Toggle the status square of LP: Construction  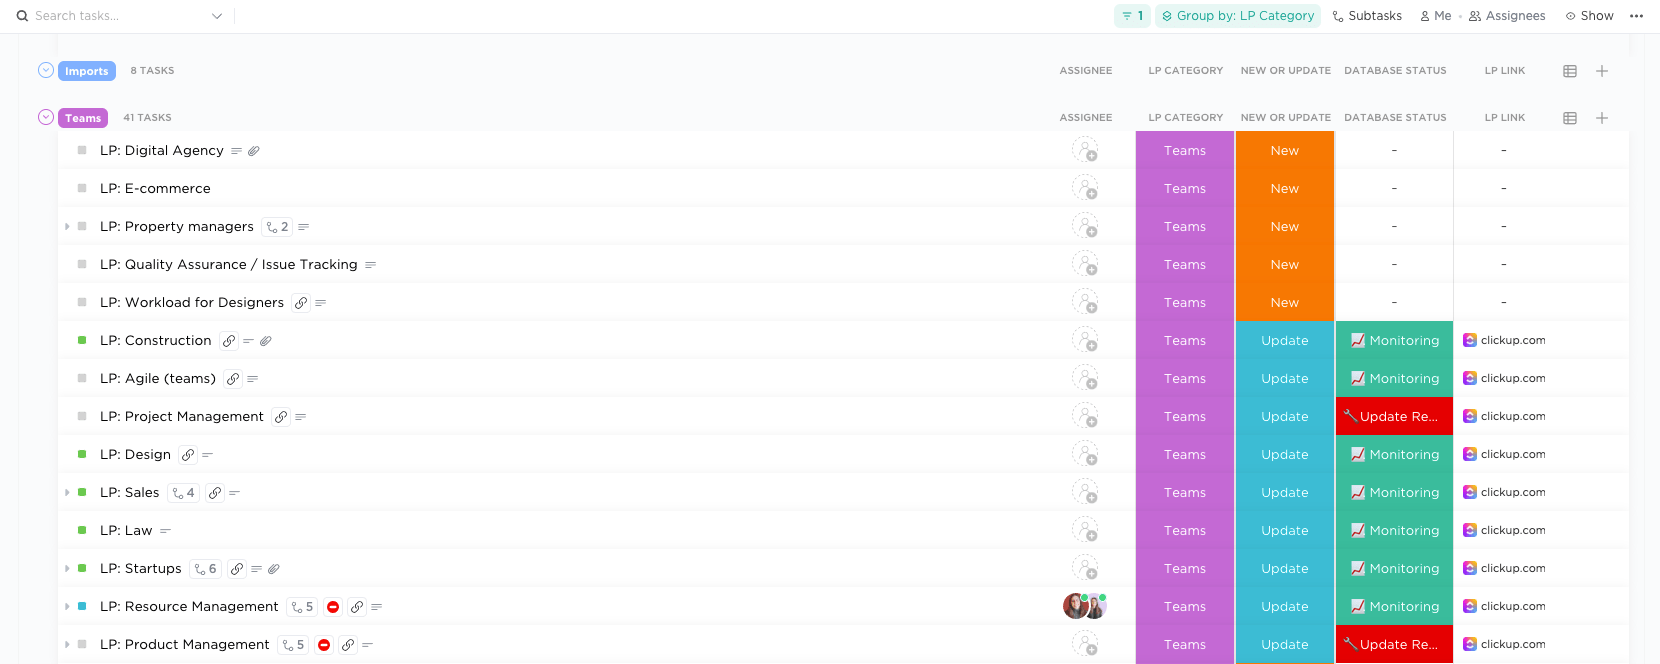pyautogui.click(x=82, y=340)
